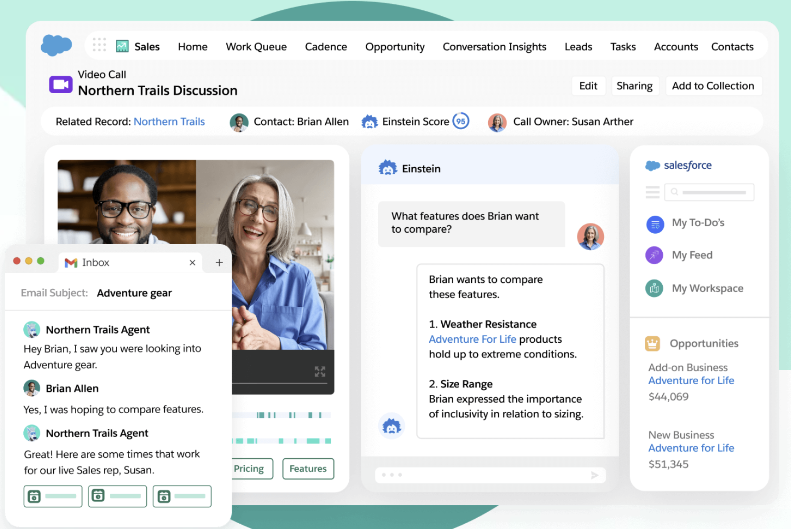Click the Einstein chat message input

(x=490, y=475)
